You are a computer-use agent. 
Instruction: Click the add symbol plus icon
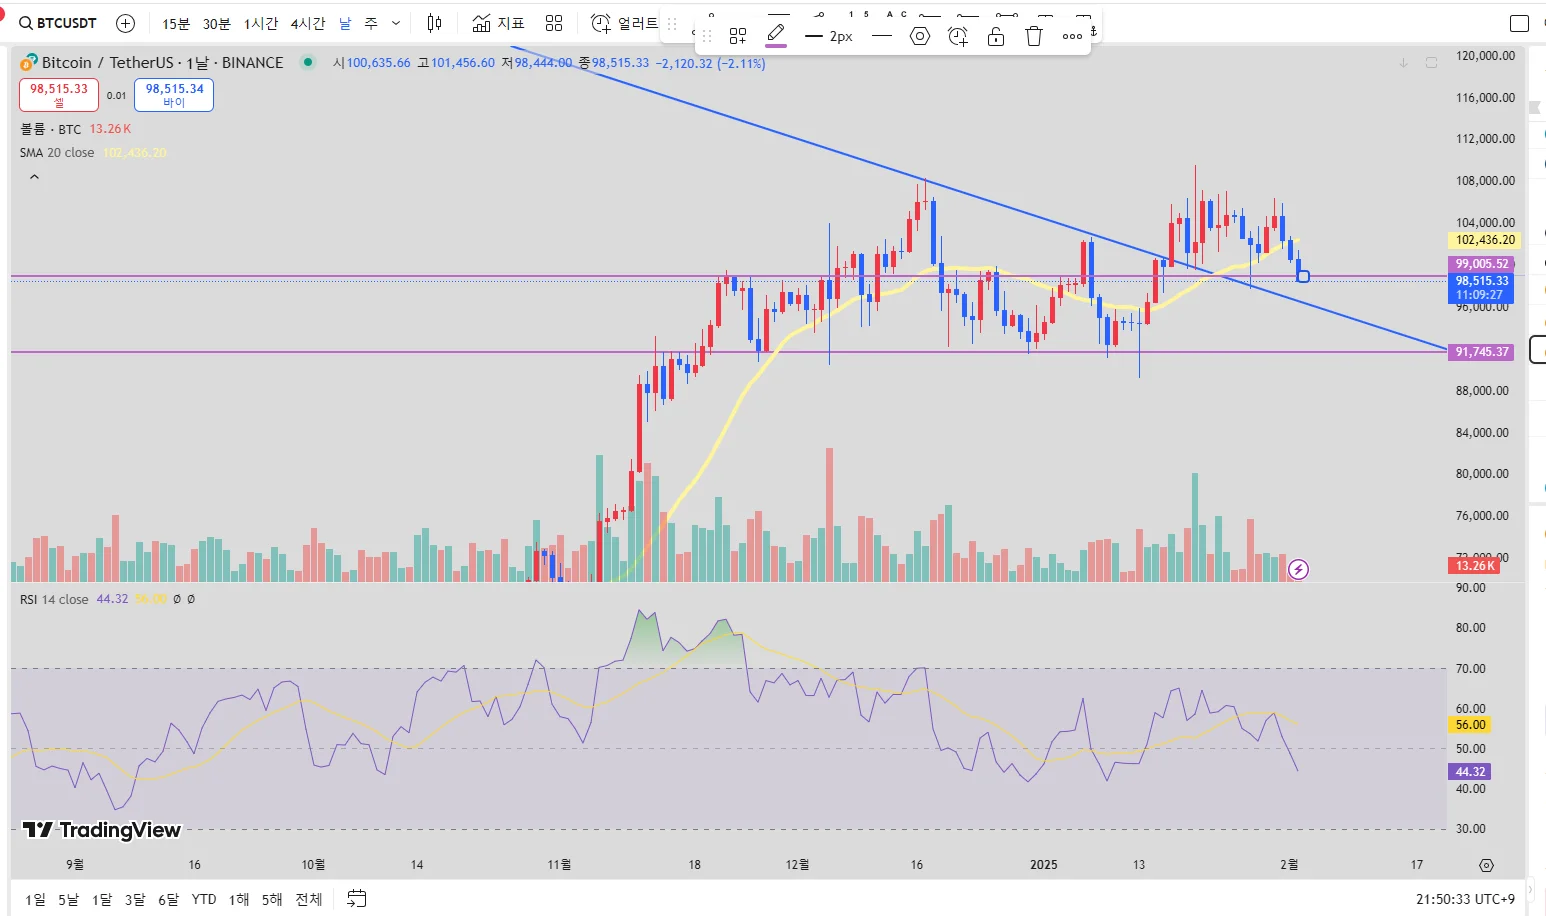click(125, 23)
